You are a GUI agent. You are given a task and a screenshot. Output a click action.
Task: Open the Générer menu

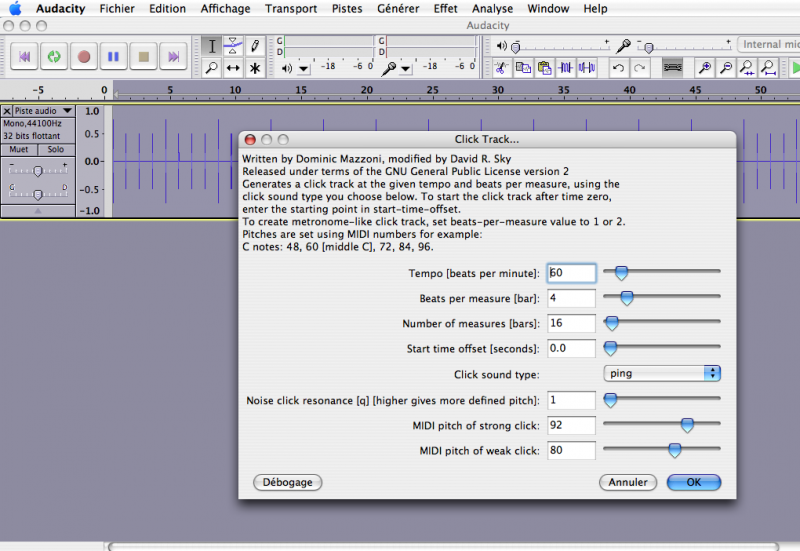tap(398, 9)
